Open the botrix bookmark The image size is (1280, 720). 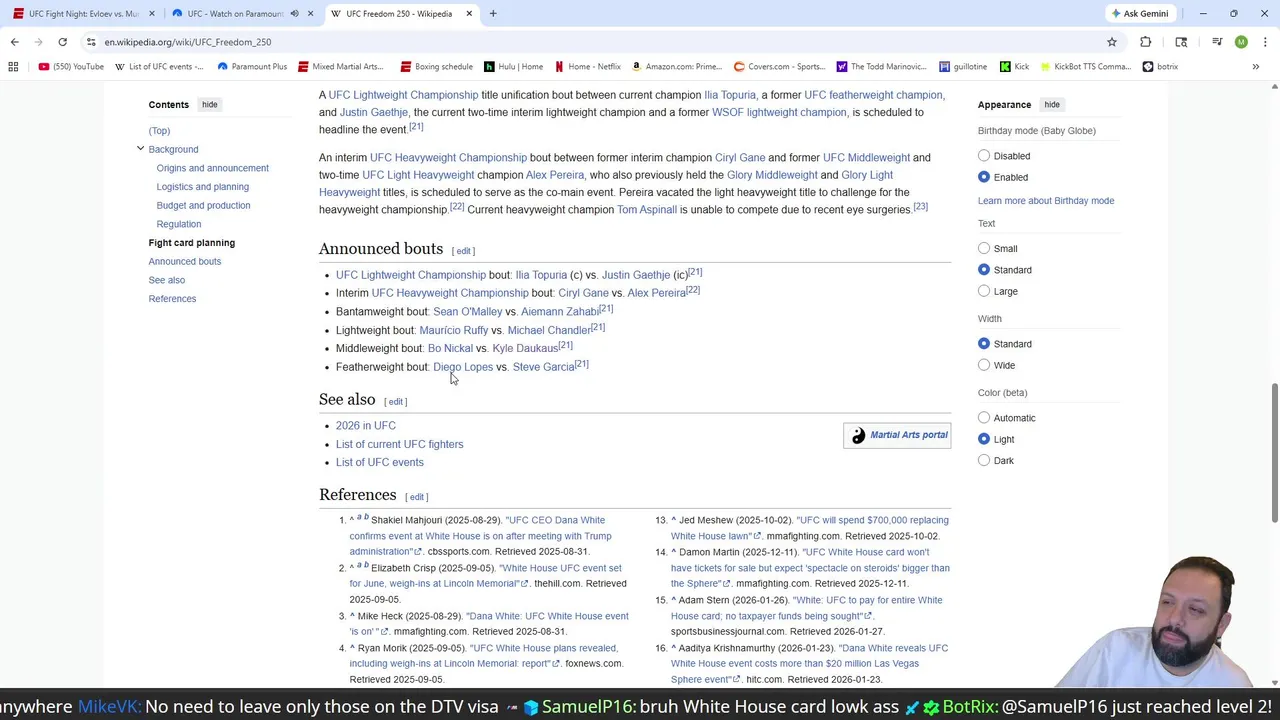[1160, 67]
